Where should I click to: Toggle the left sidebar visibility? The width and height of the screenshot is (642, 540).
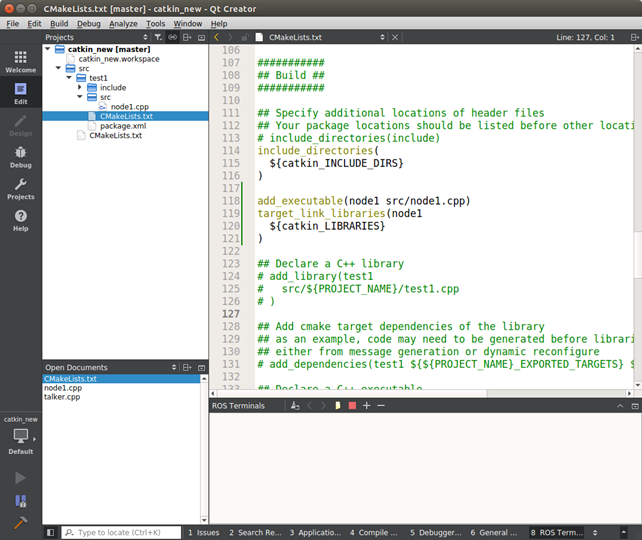pyautogui.click(x=50, y=532)
